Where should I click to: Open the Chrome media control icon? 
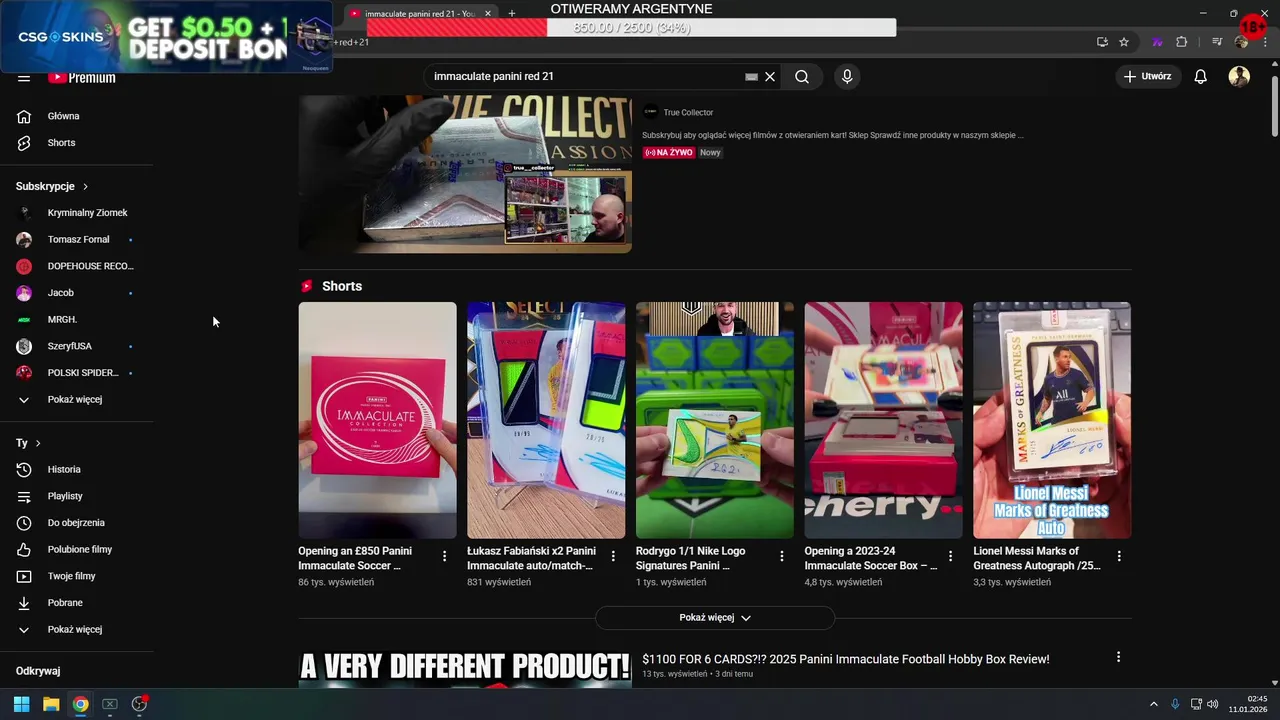point(1217,42)
